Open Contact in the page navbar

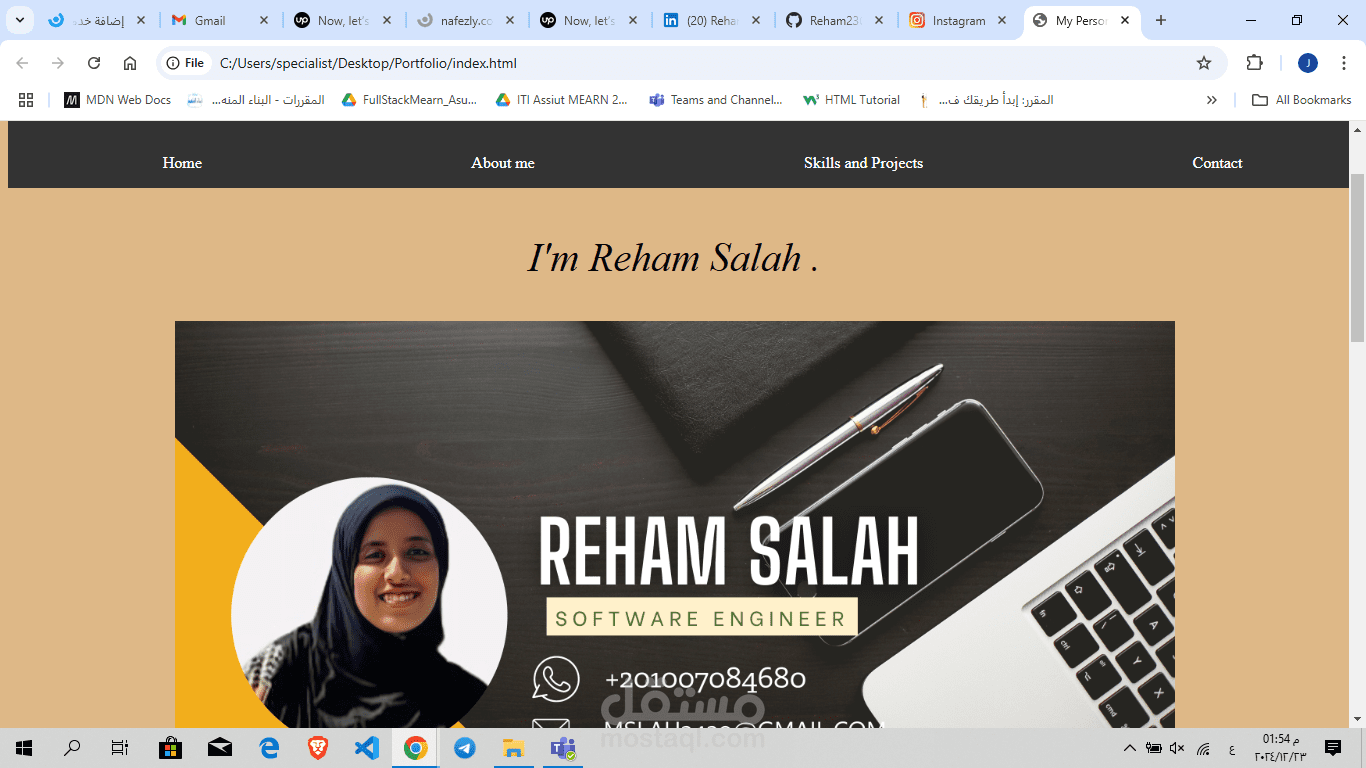point(1217,163)
